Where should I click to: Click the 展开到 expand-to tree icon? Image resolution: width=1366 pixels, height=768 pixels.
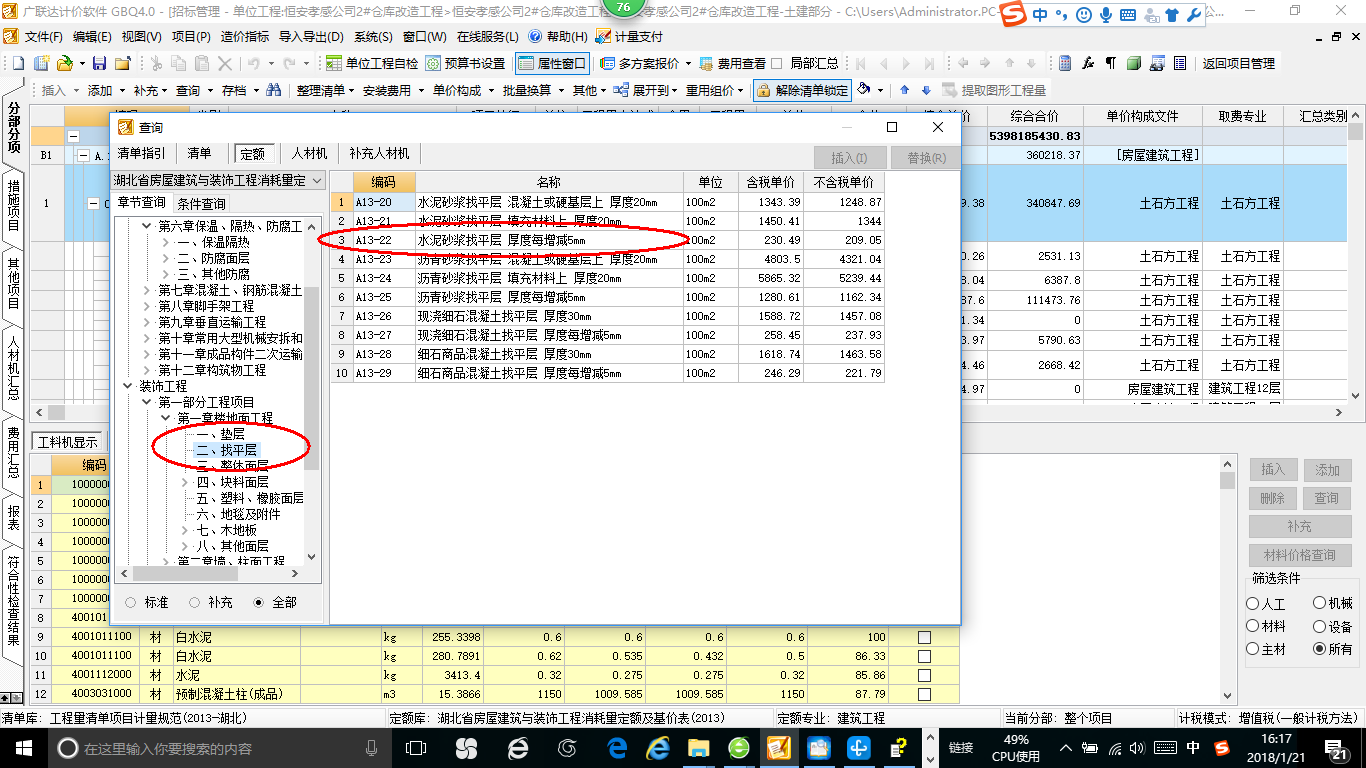(x=620, y=90)
